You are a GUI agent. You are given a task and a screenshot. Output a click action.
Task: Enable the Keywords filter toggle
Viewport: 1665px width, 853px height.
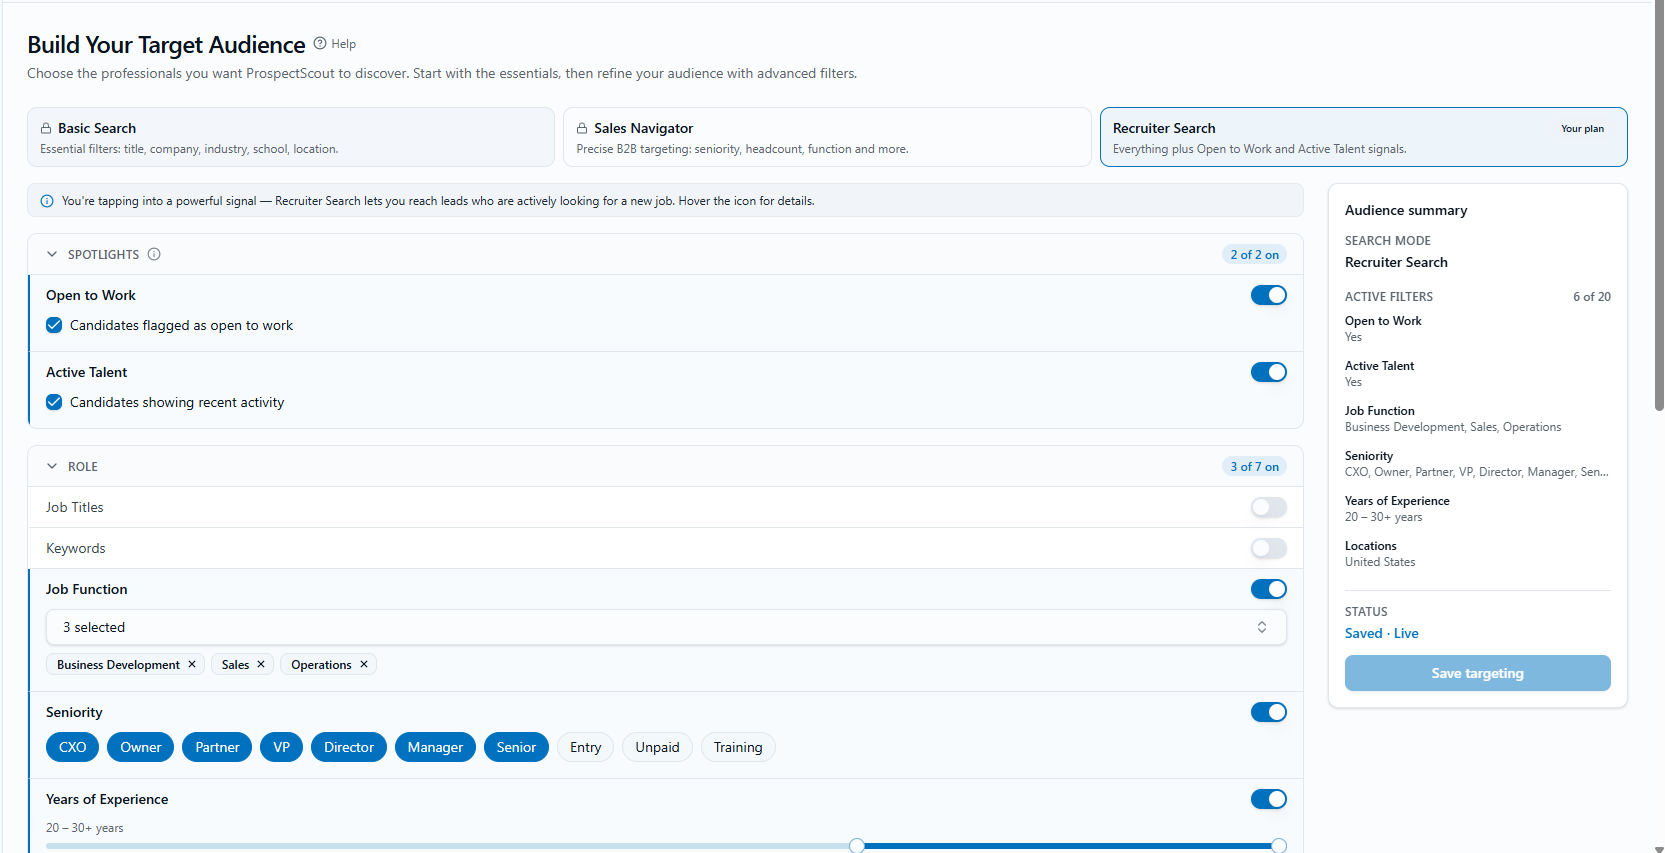click(x=1269, y=548)
